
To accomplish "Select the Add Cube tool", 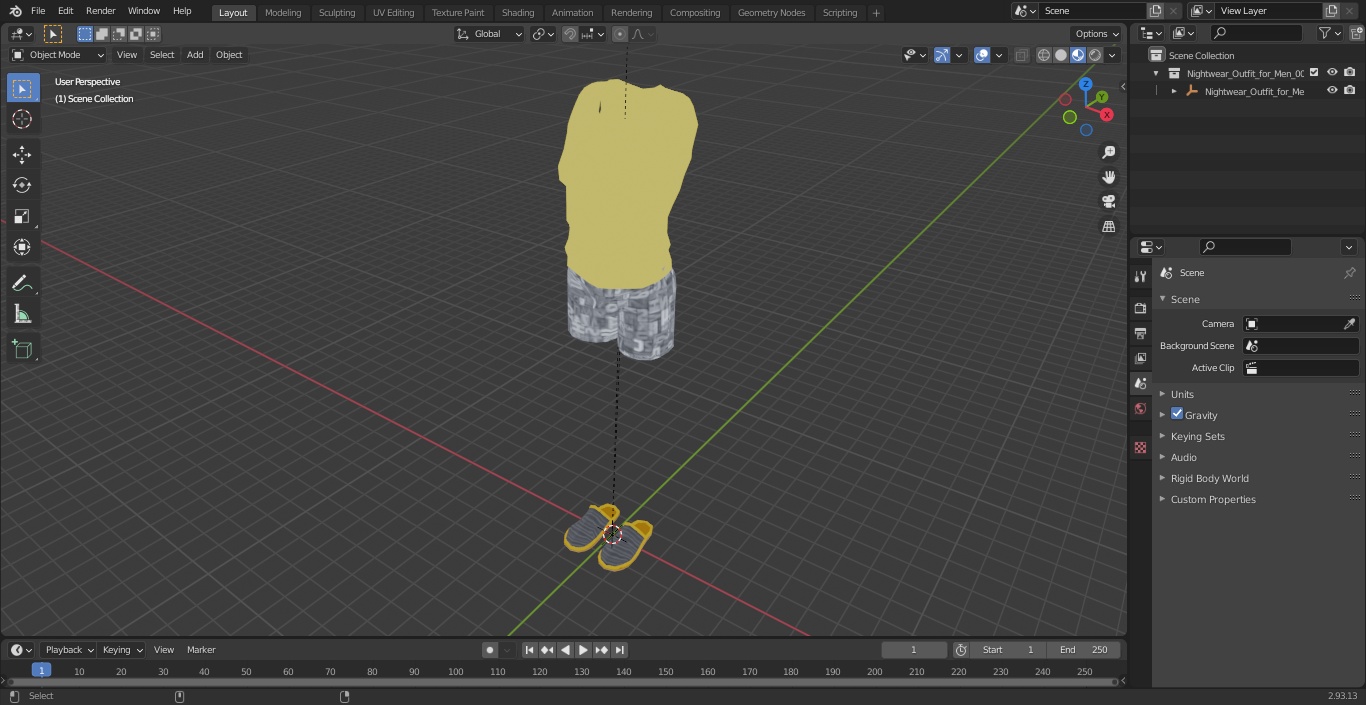I will [22, 350].
